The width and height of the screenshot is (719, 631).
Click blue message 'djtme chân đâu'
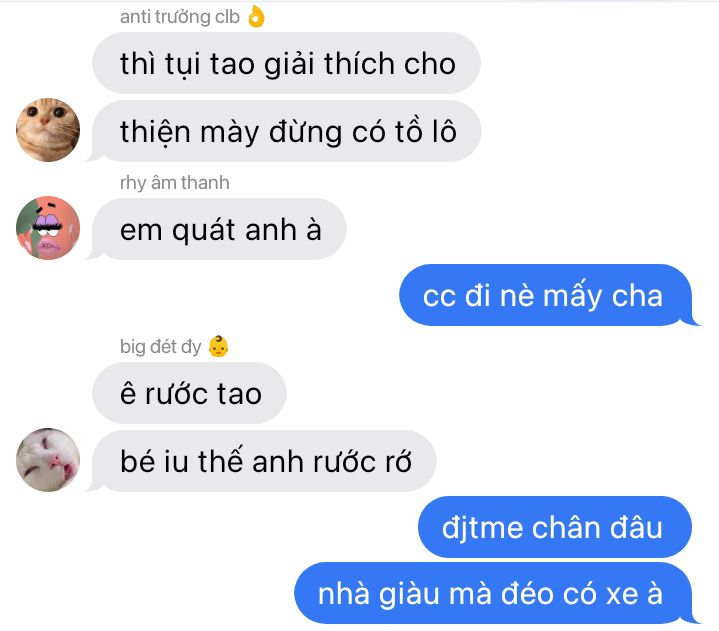point(555,527)
